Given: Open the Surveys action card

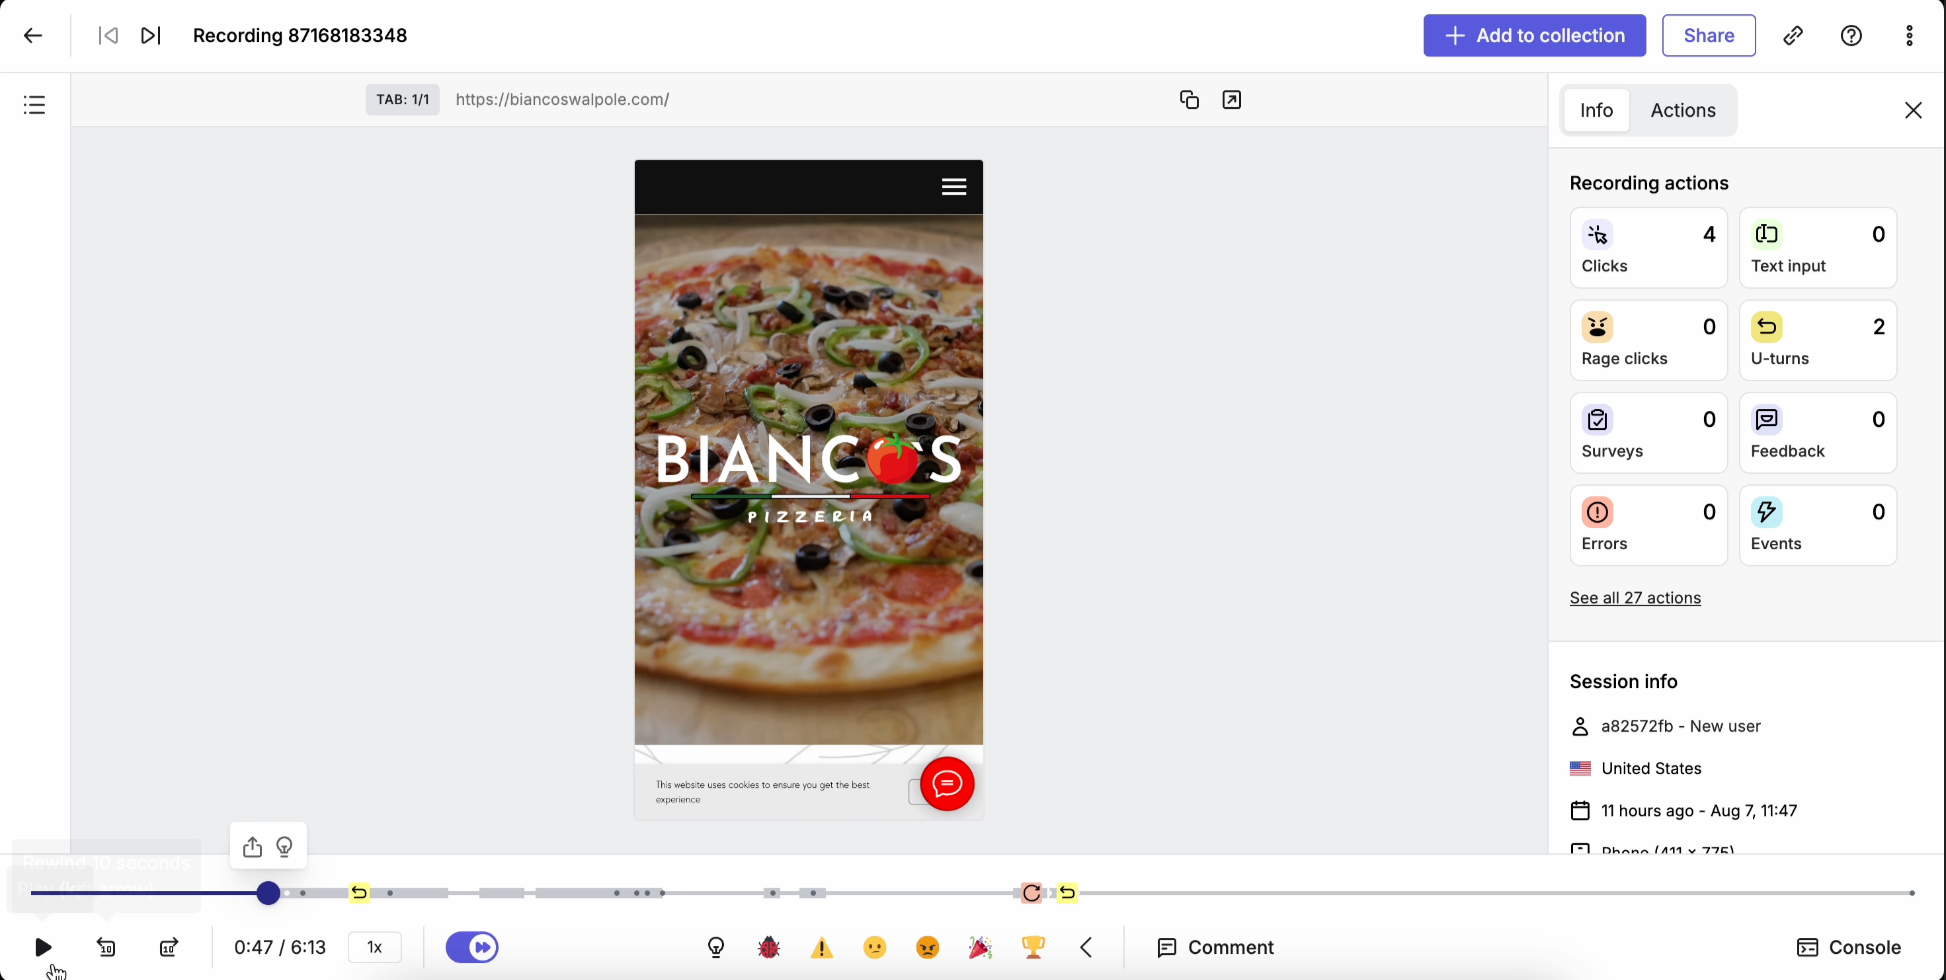Looking at the screenshot, I should click(1648, 433).
